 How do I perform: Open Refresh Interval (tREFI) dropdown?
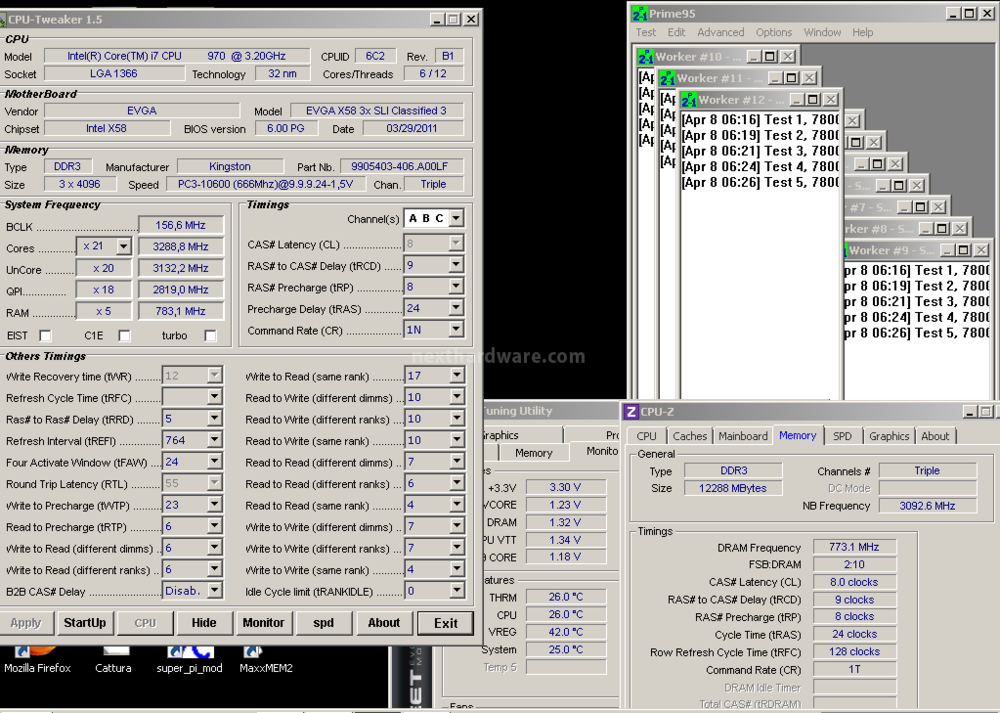214,440
